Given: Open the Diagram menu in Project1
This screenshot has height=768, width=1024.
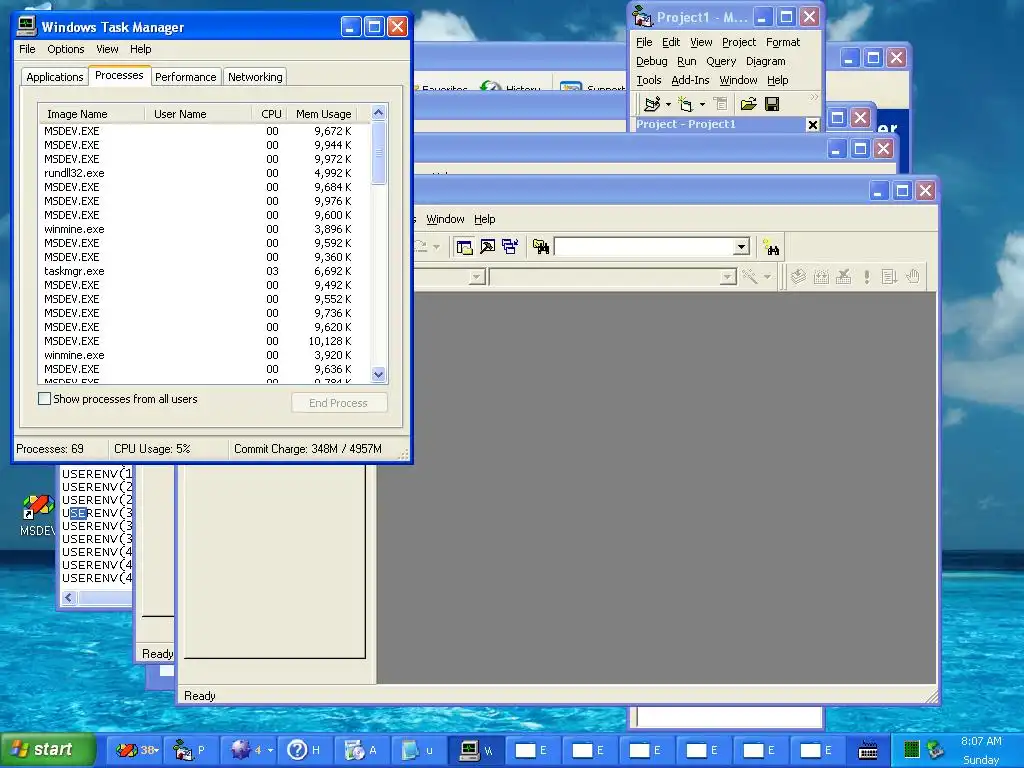Looking at the screenshot, I should pos(765,61).
